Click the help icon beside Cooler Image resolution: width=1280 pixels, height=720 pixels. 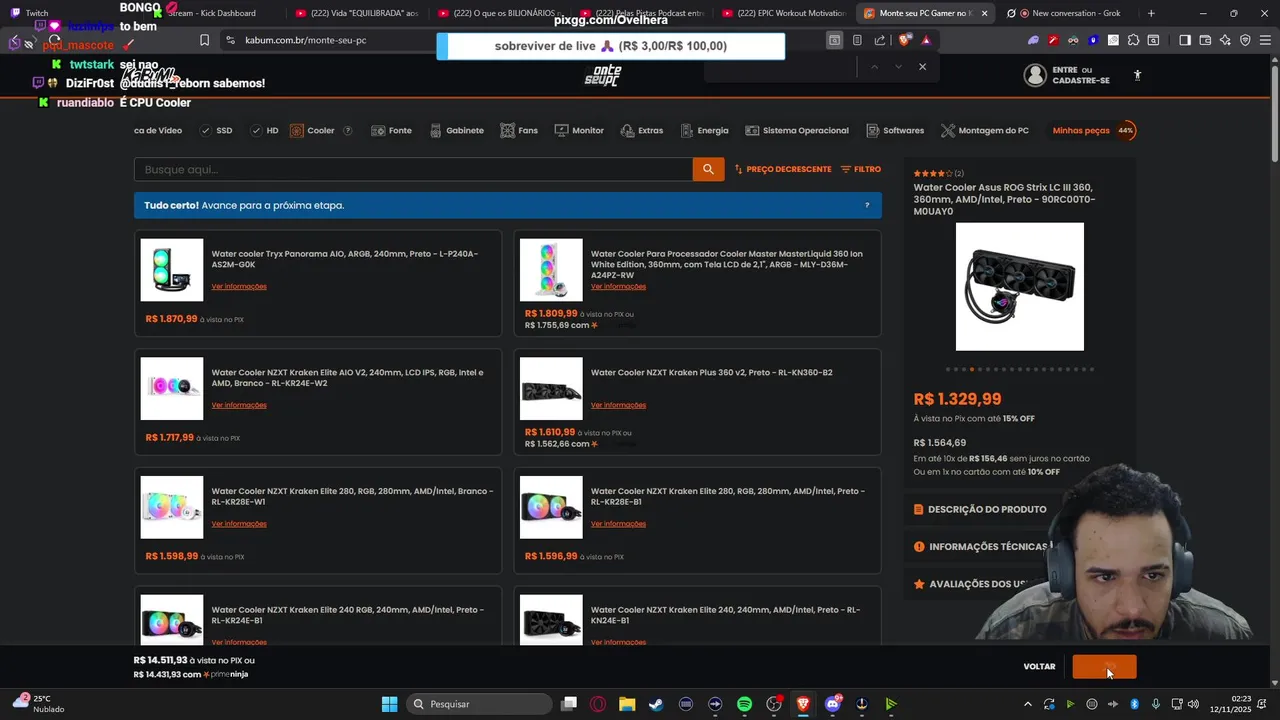[348, 131]
